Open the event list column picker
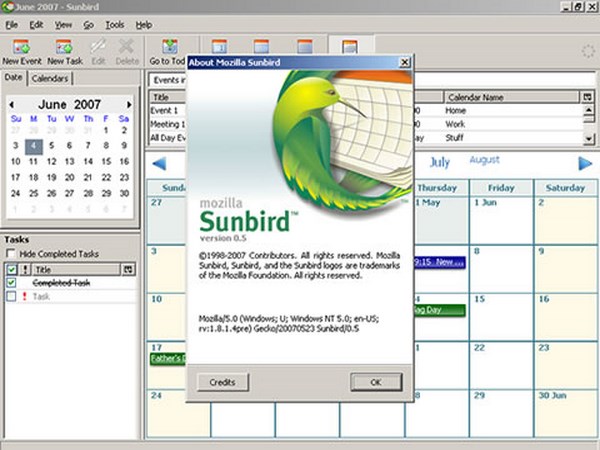 coord(587,97)
